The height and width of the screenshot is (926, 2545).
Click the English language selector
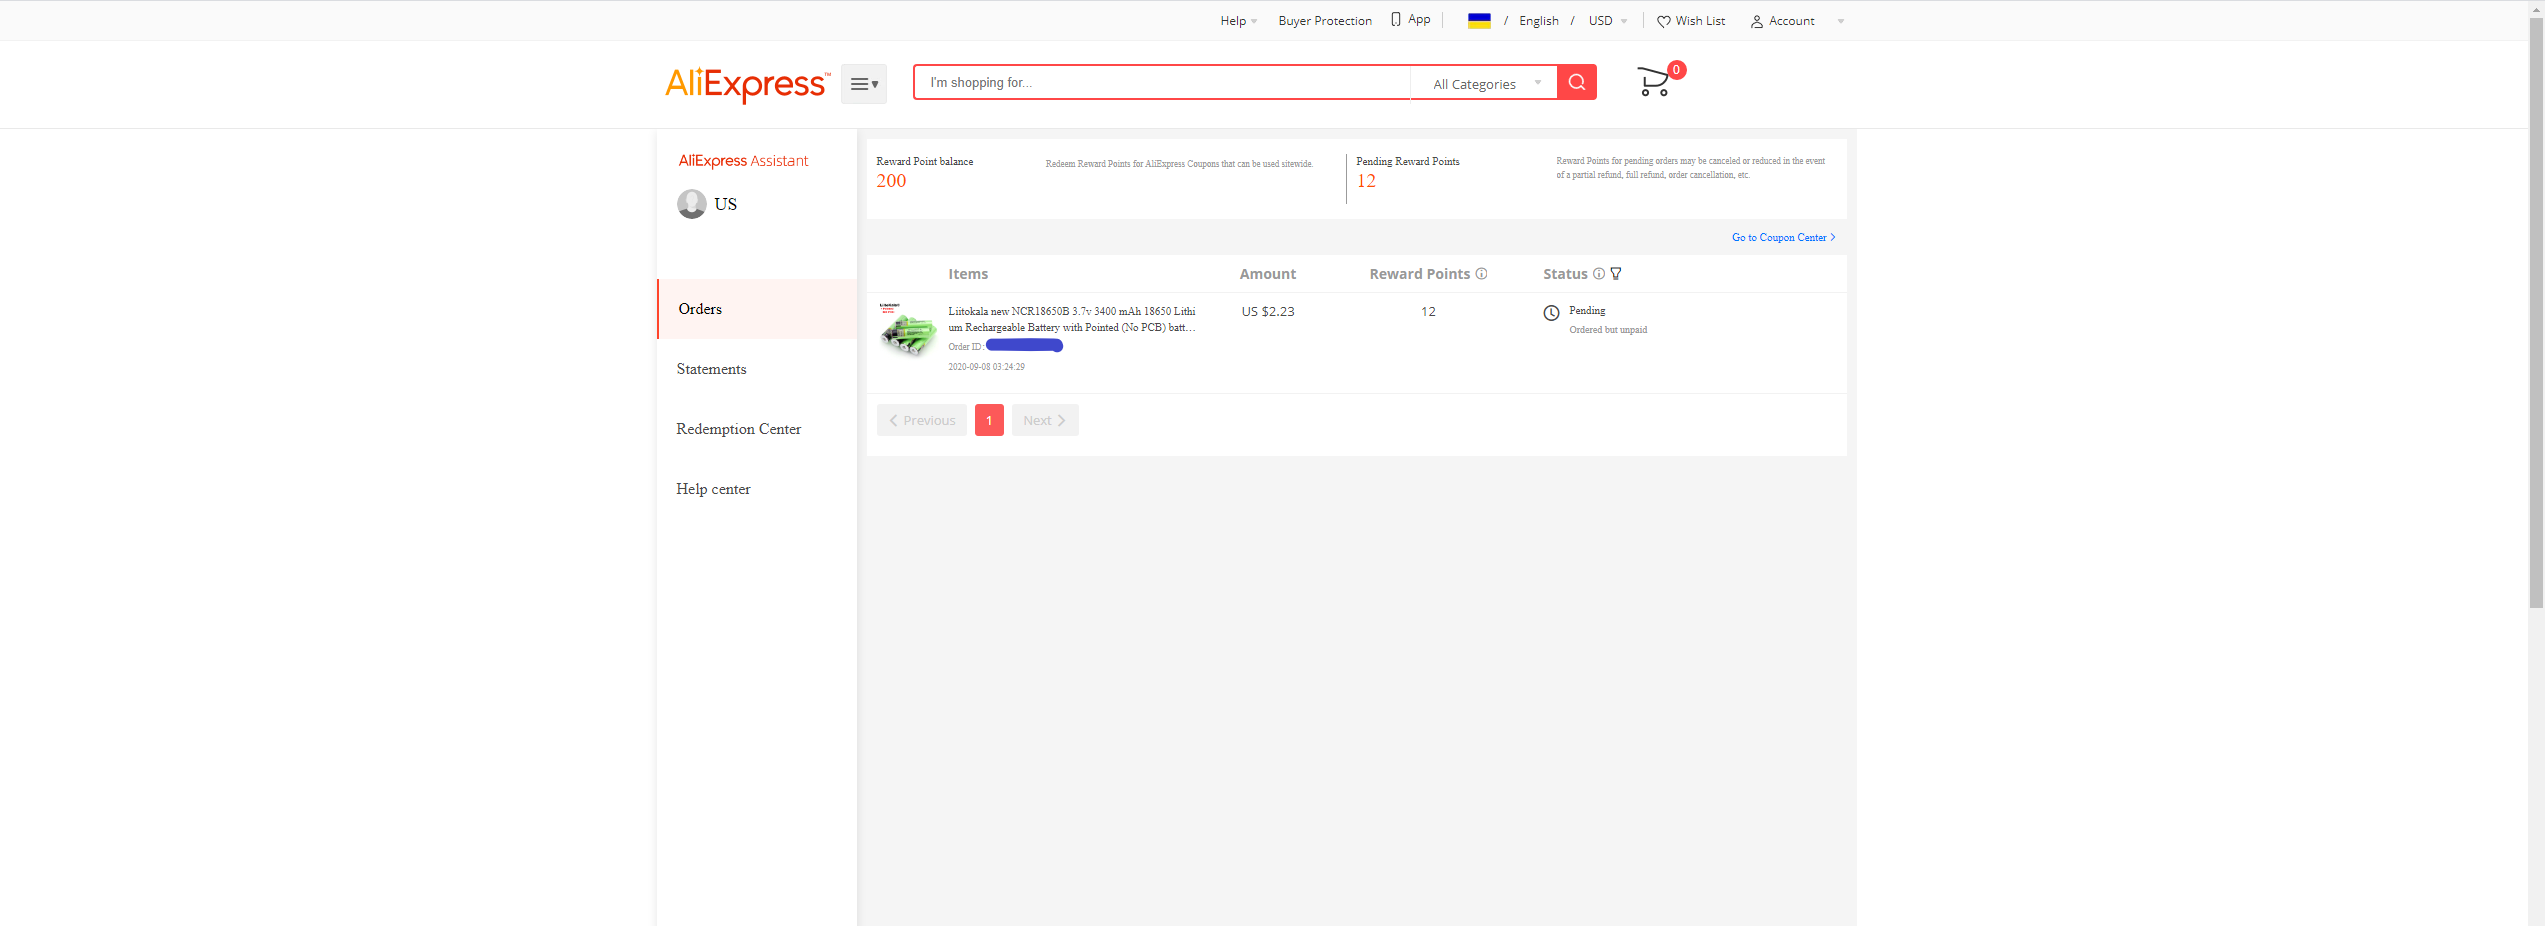[1538, 21]
